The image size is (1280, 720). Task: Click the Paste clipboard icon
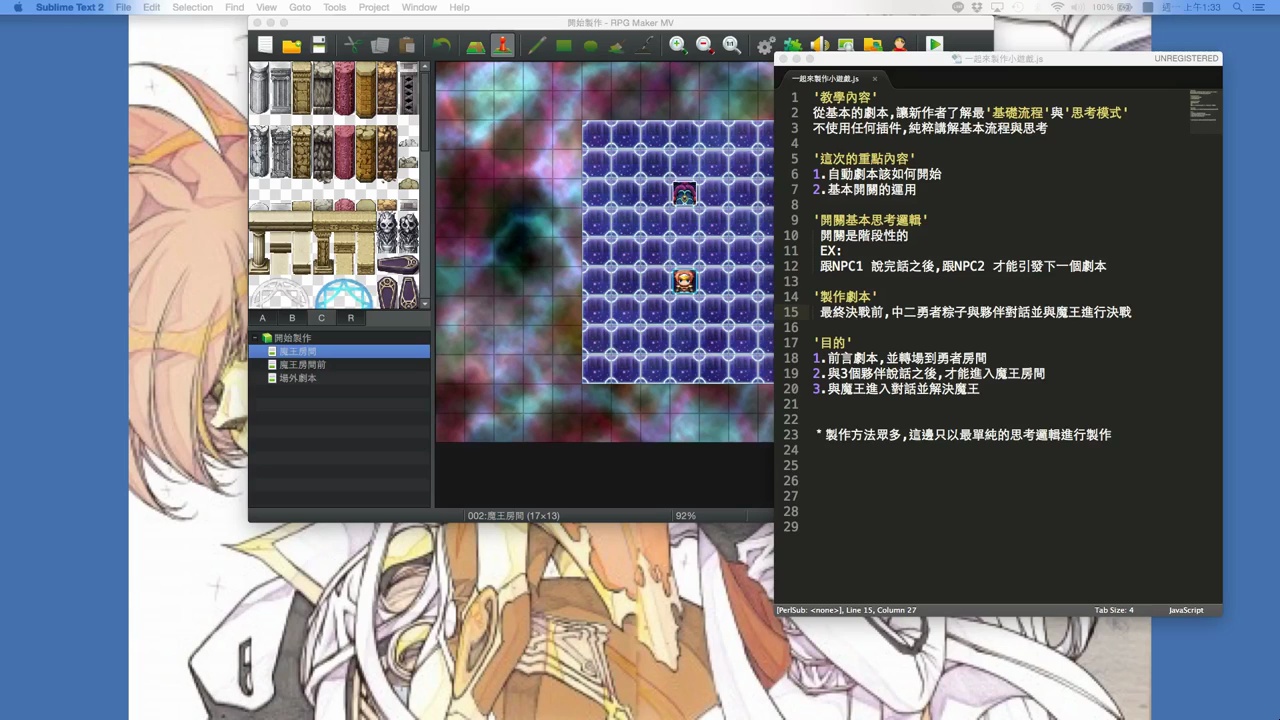point(407,45)
